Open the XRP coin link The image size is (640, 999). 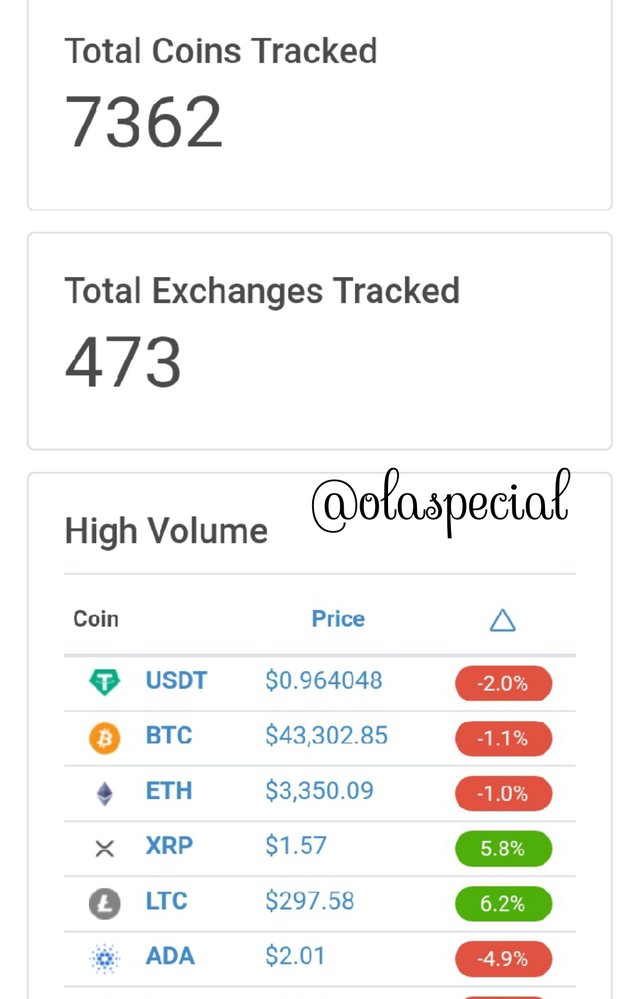coord(169,845)
